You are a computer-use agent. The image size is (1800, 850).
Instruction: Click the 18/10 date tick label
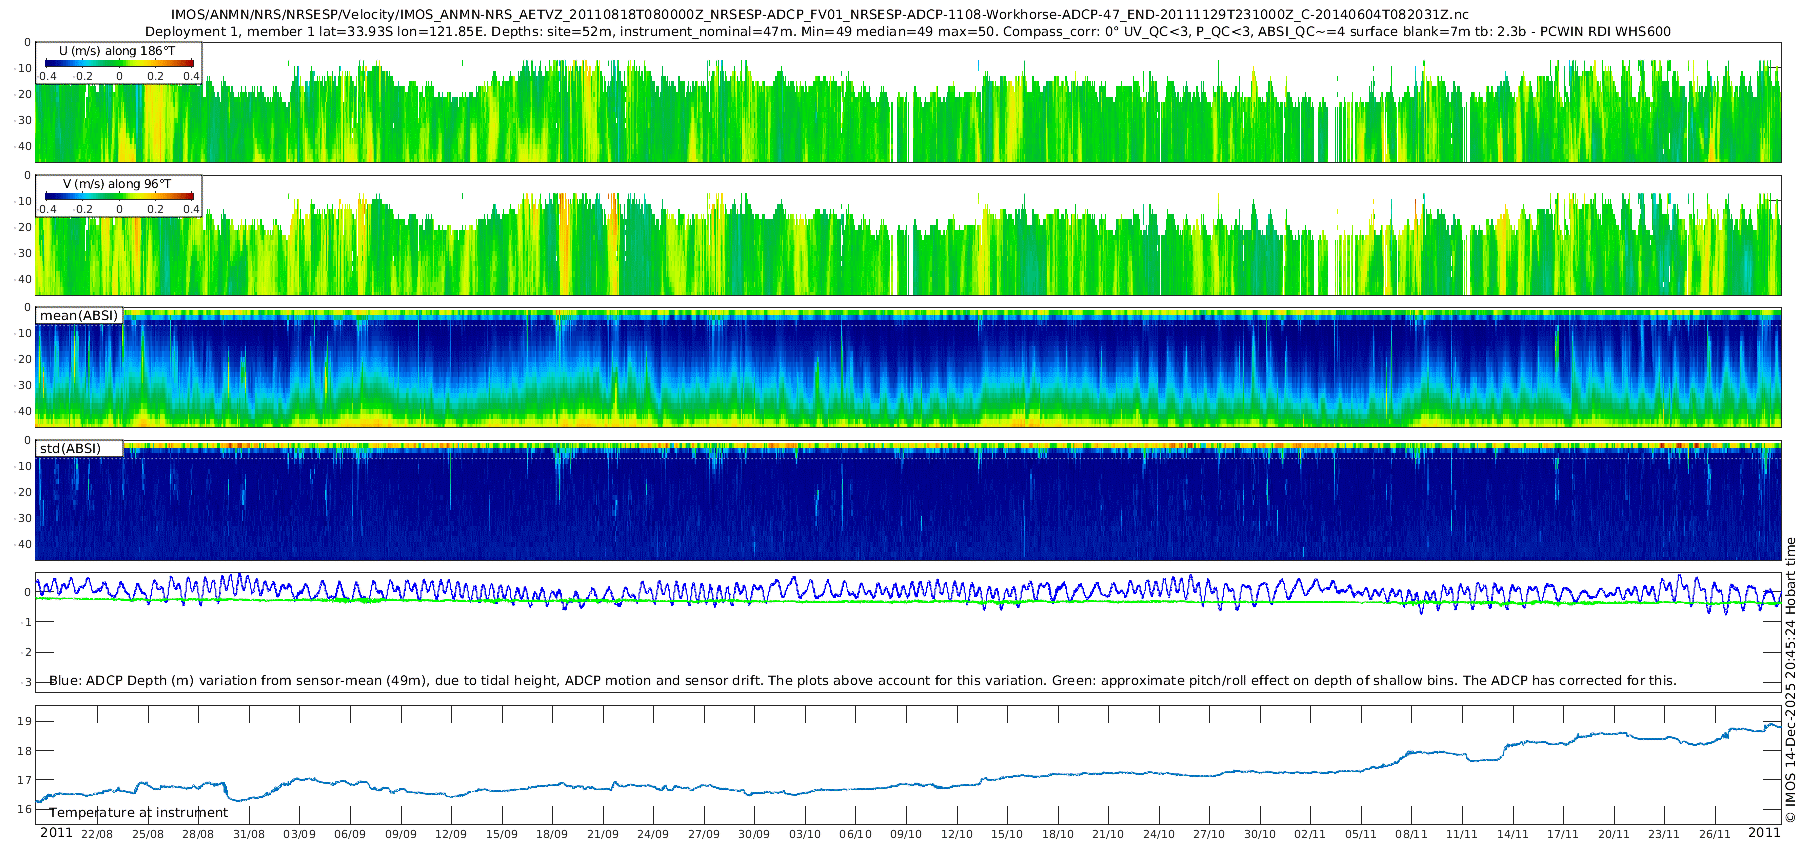click(1057, 834)
